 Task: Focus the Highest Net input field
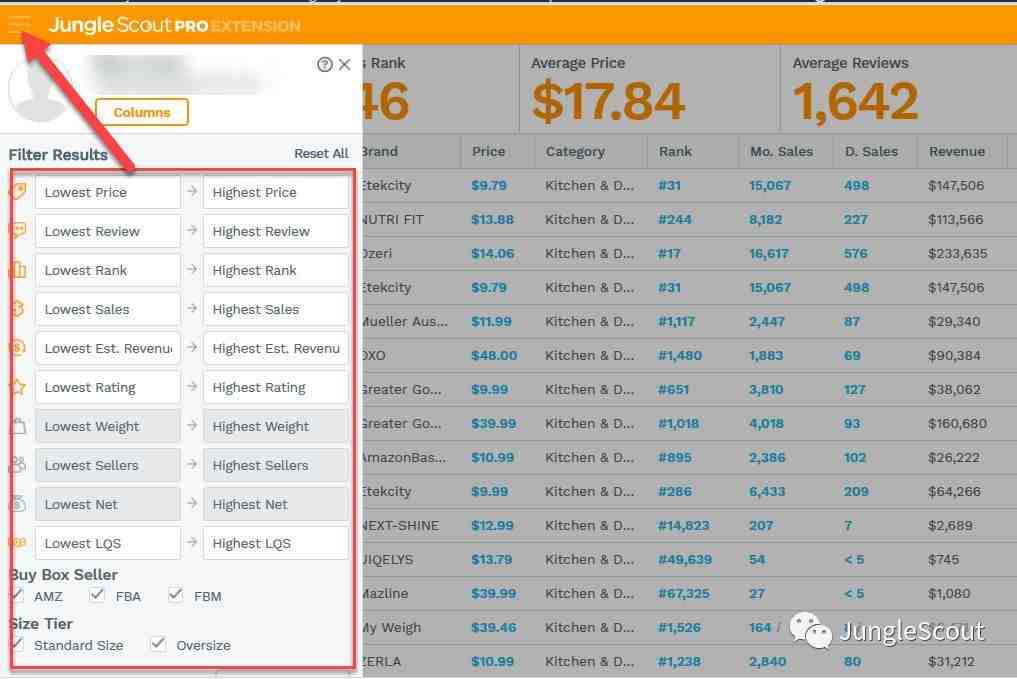click(276, 504)
